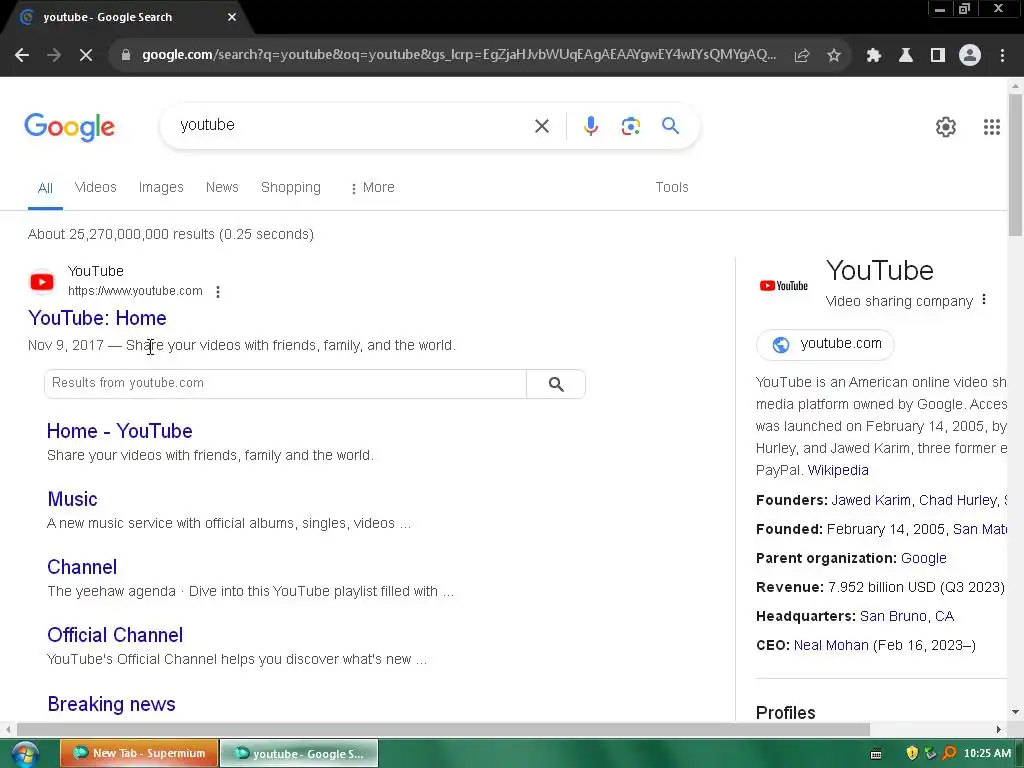Image resolution: width=1024 pixels, height=768 pixels.
Task: Click the taskbar clock 10:25 AM
Action: (987, 753)
